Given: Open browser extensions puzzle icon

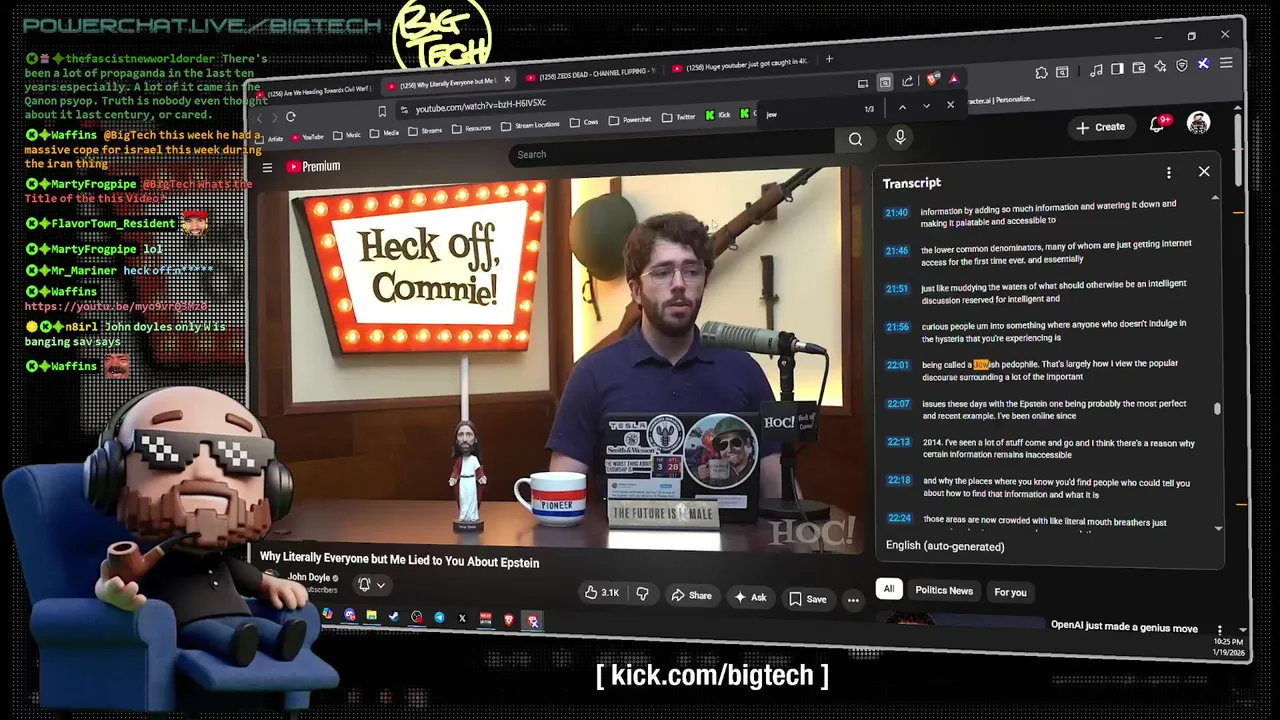Looking at the screenshot, I should click(x=1041, y=73).
